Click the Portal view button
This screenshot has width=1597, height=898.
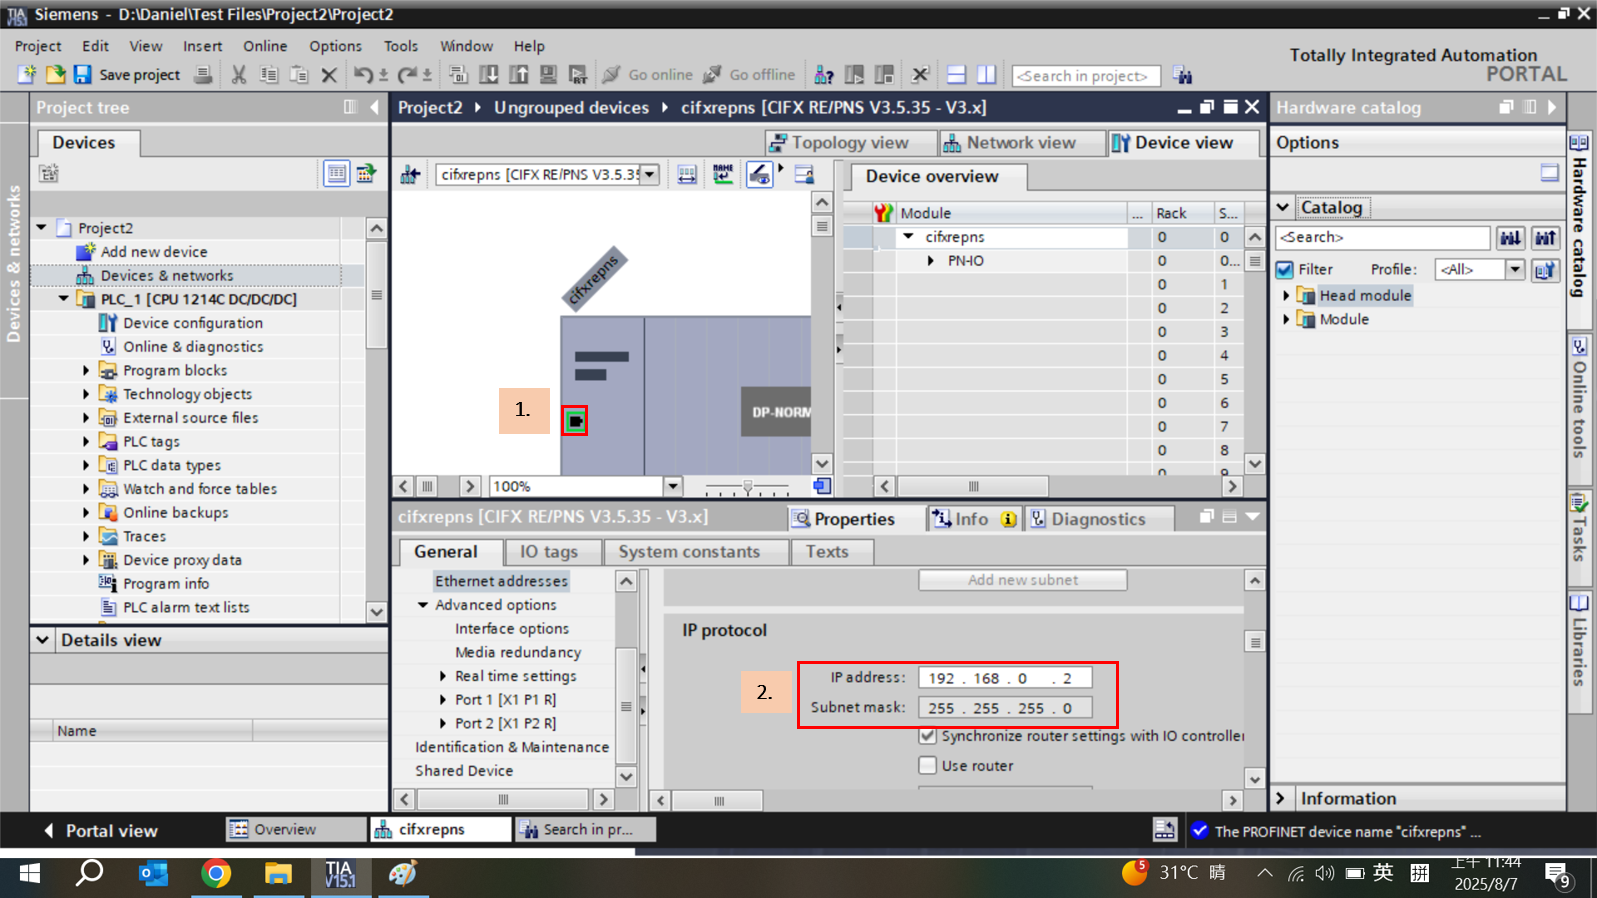100,830
